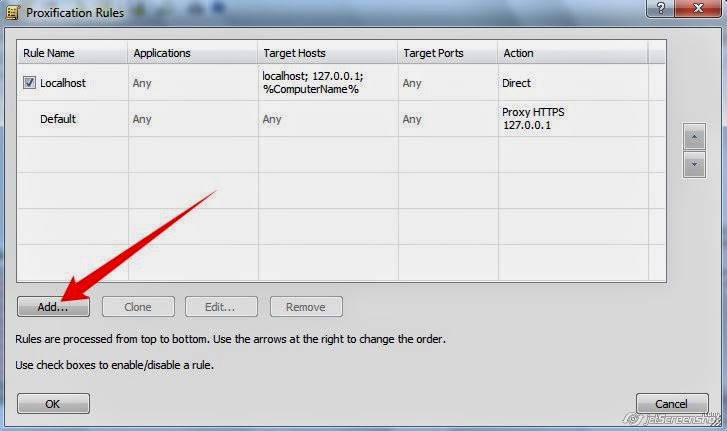Close the Proxification Rules dialog
Image resolution: width=727 pixels, height=431 pixels.
(x=698, y=8)
